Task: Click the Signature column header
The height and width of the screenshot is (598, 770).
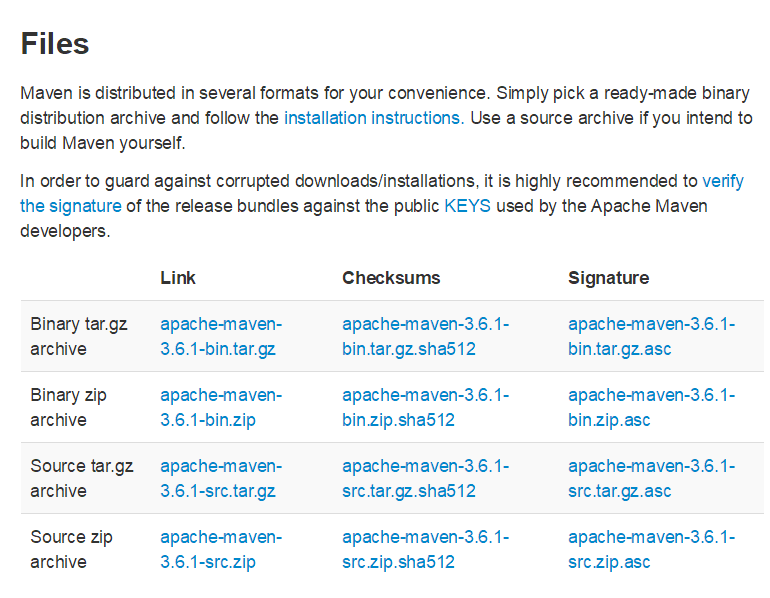Action: [x=608, y=278]
